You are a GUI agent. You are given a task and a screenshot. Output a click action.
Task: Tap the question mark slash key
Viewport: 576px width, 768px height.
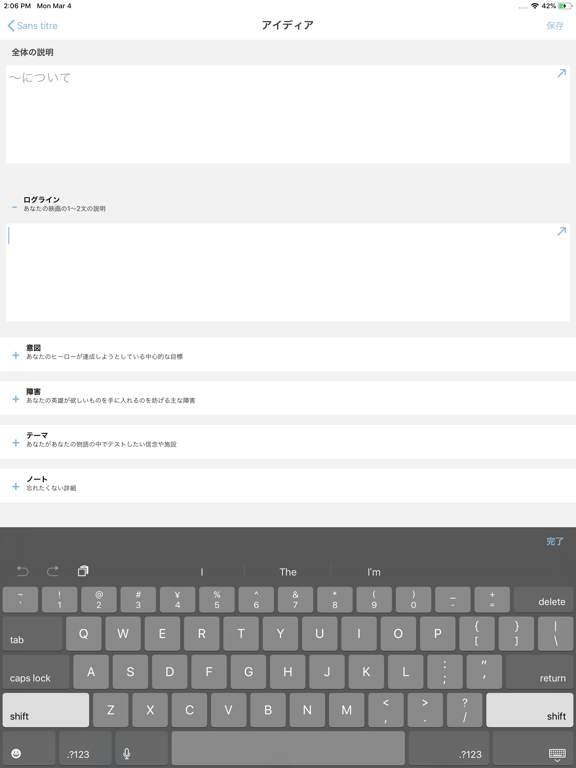pos(464,710)
